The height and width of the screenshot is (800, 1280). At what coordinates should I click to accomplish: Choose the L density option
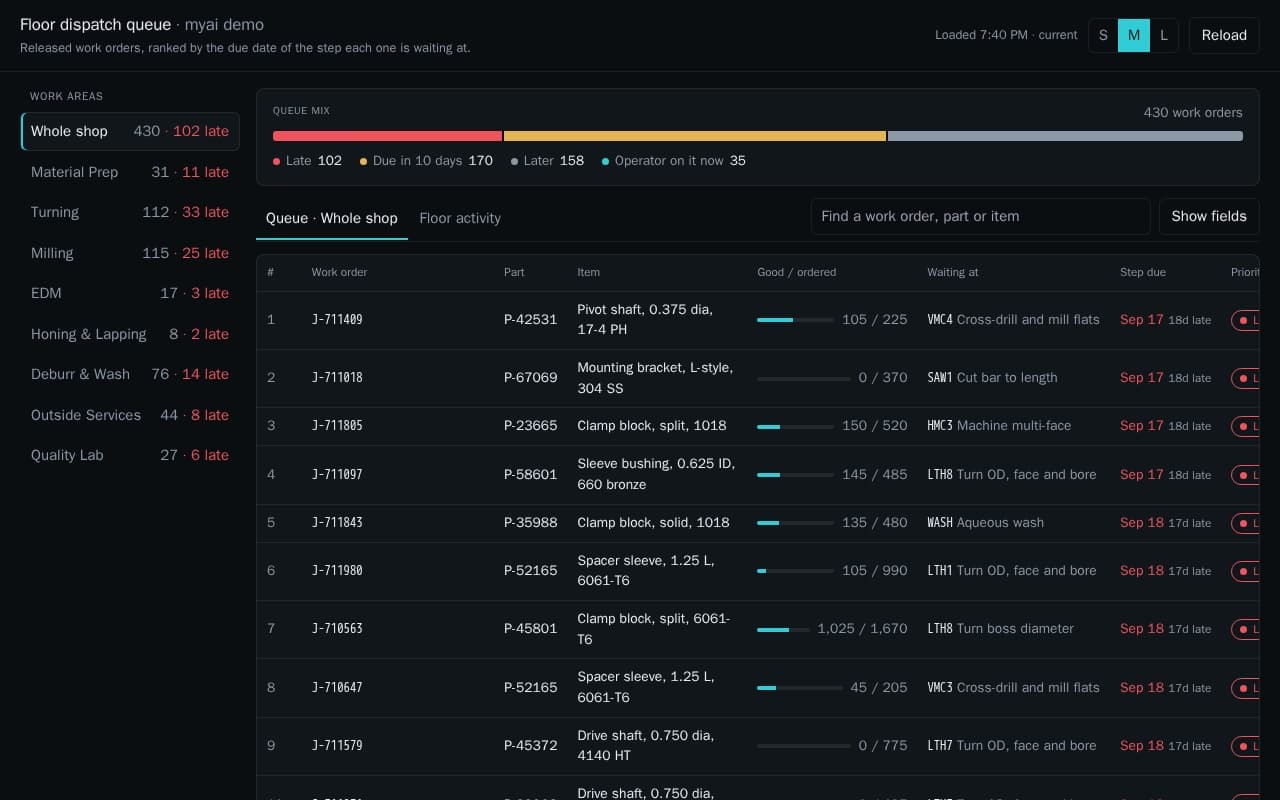click(x=1164, y=35)
